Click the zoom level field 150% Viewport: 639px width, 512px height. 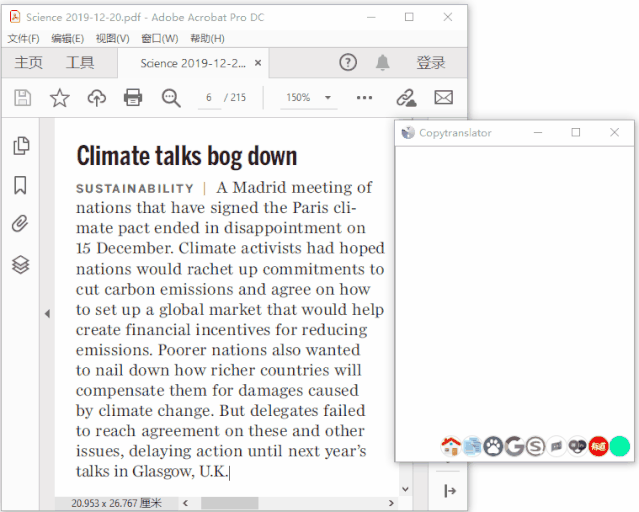point(298,98)
